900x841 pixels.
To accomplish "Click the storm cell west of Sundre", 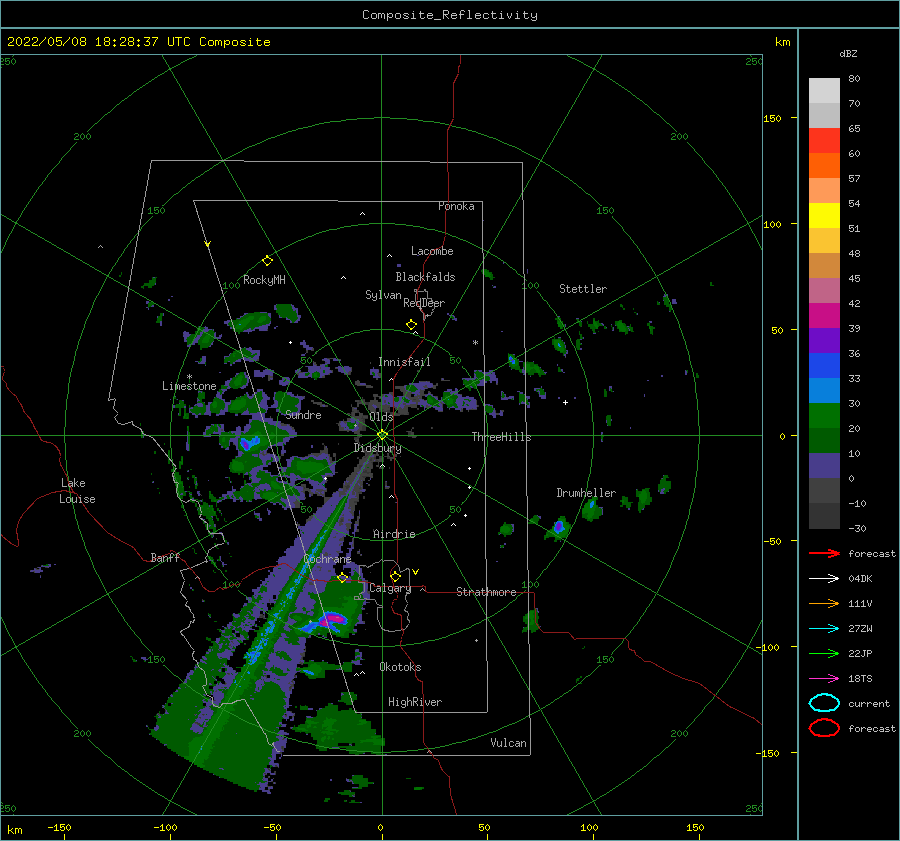I will 249,443.
